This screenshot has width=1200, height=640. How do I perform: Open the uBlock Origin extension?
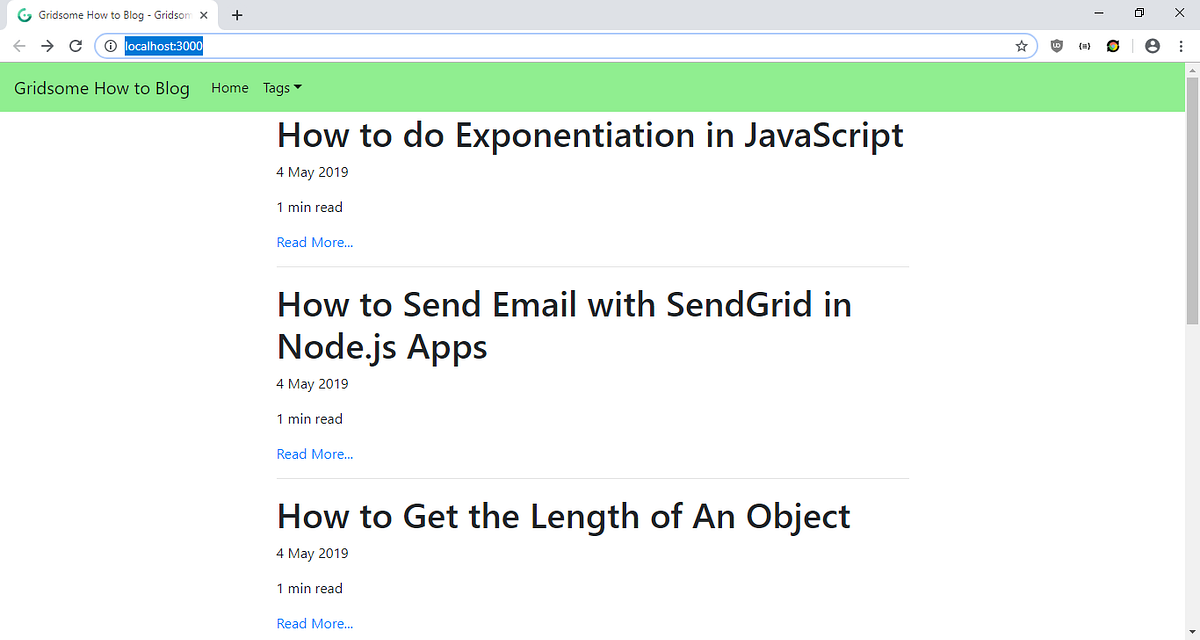click(1056, 45)
